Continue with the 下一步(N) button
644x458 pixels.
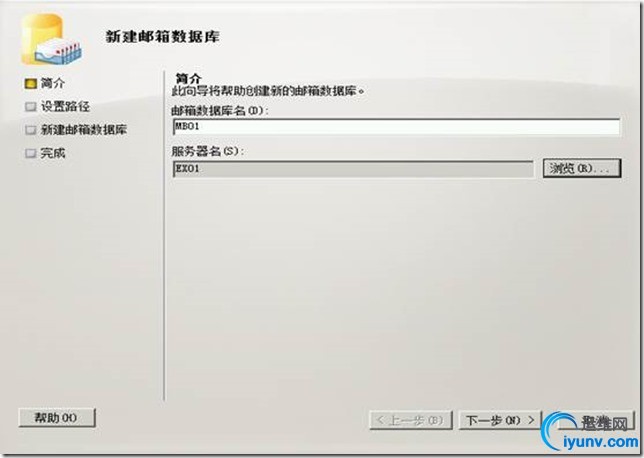[x=500, y=420]
